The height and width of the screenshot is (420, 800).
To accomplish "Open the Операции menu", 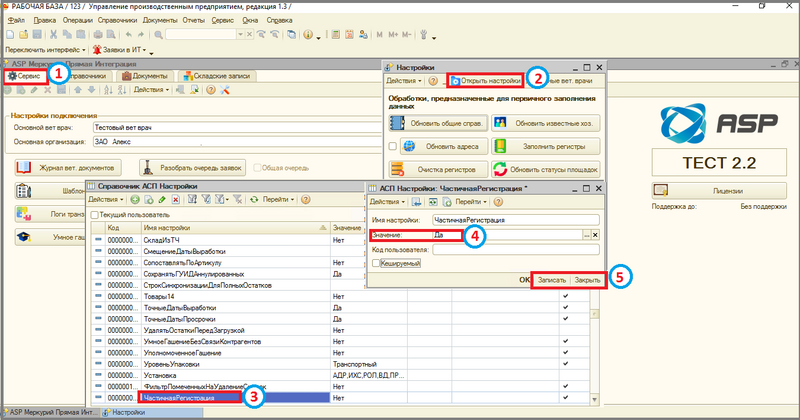I will coord(78,20).
